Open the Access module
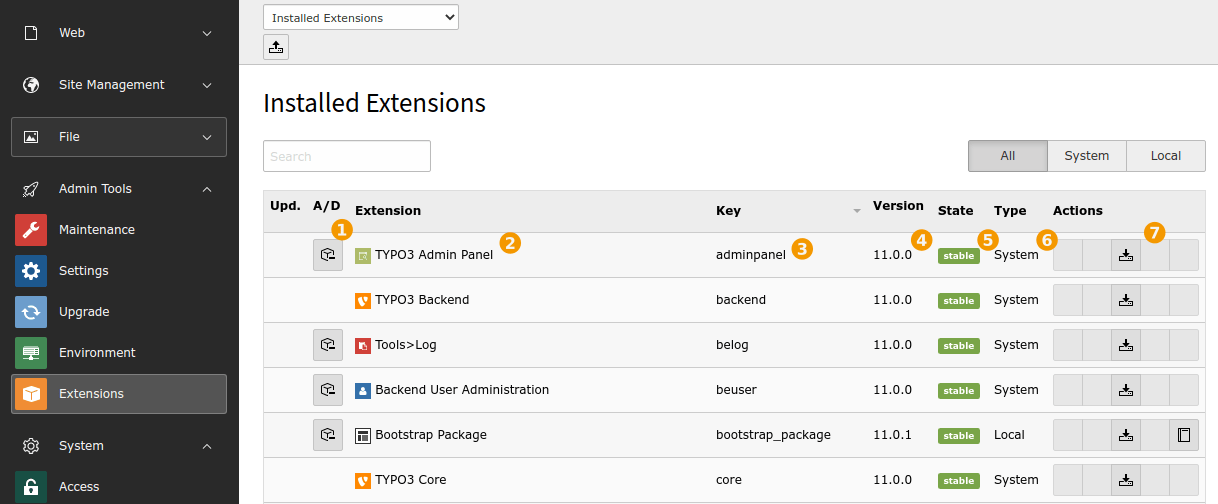Viewport: 1218px width, 504px height. (119, 487)
